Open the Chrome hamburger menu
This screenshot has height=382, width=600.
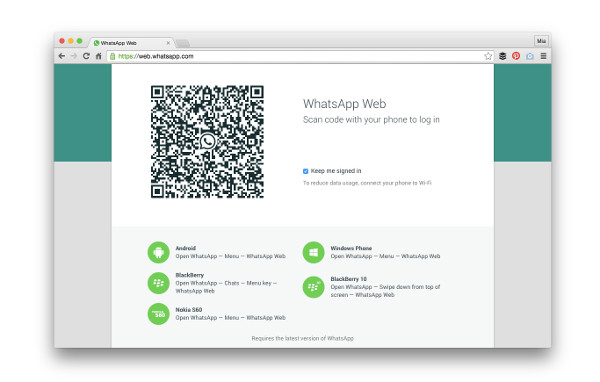click(x=543, y=56)
